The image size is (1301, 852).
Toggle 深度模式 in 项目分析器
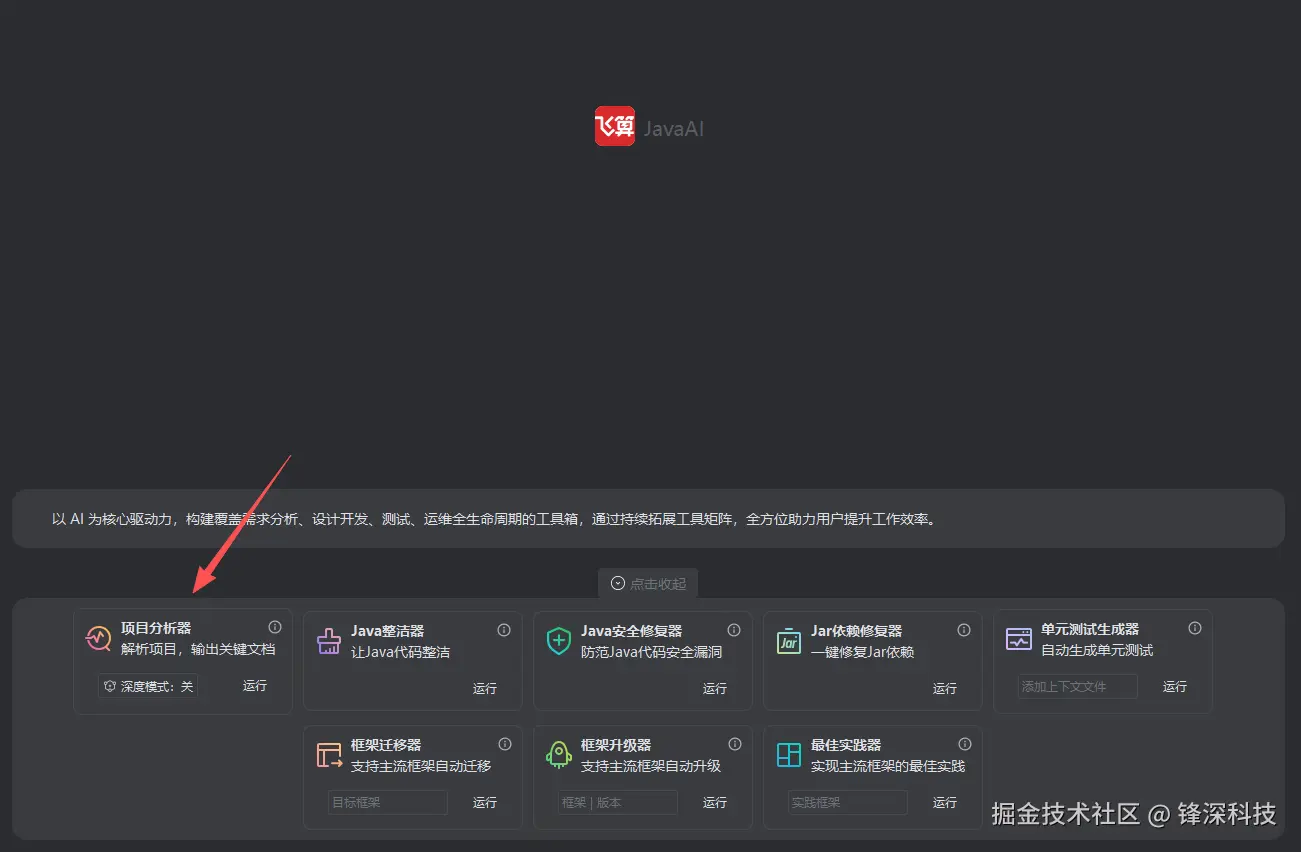149,687
